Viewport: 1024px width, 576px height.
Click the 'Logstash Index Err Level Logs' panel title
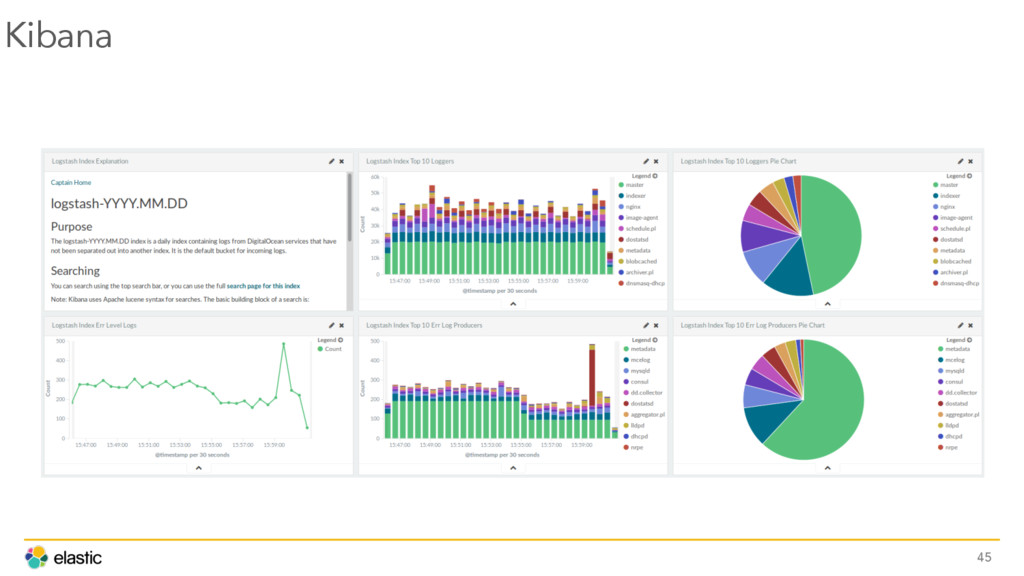point(94,325)
